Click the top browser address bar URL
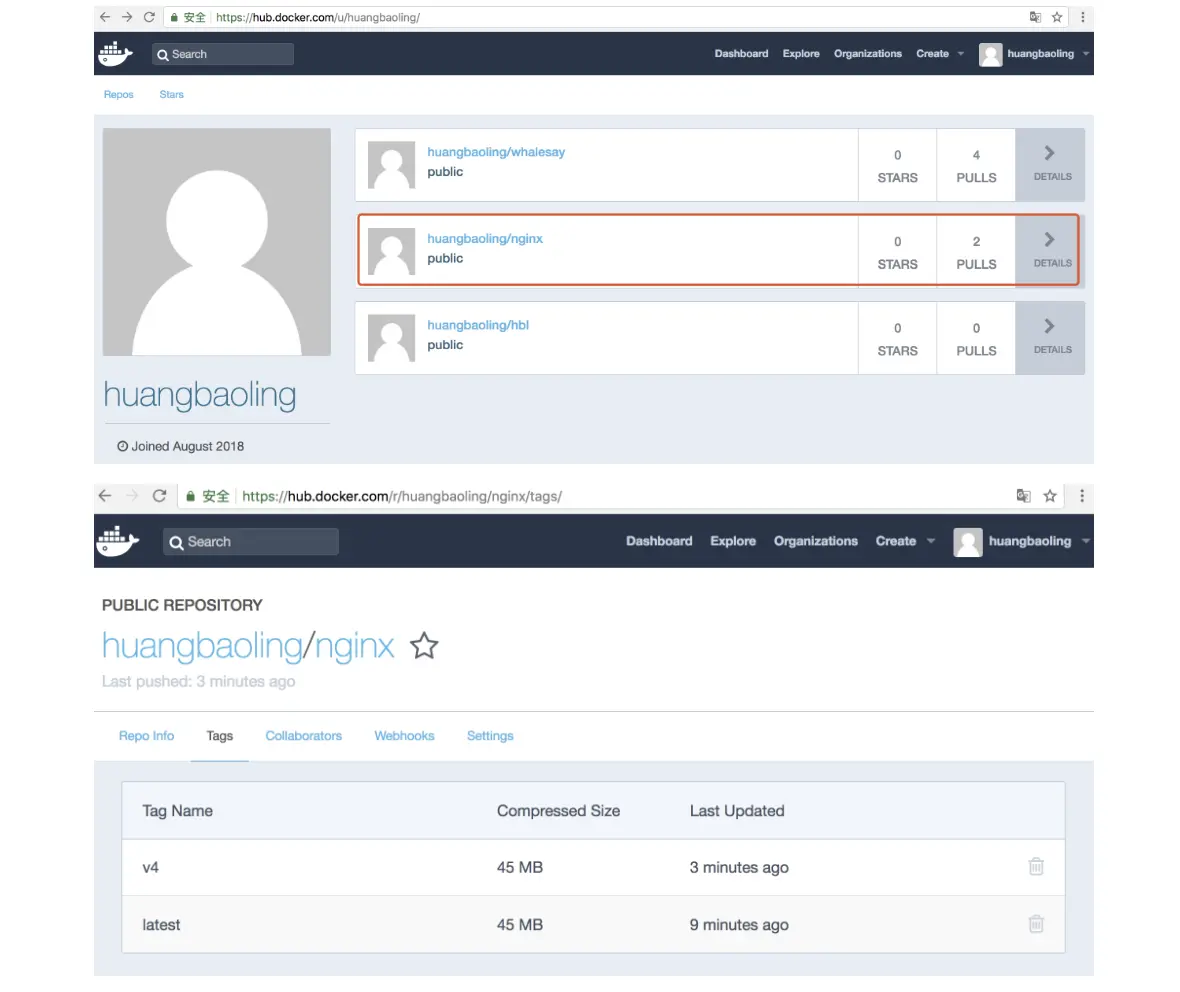 [x=318, y=17]
